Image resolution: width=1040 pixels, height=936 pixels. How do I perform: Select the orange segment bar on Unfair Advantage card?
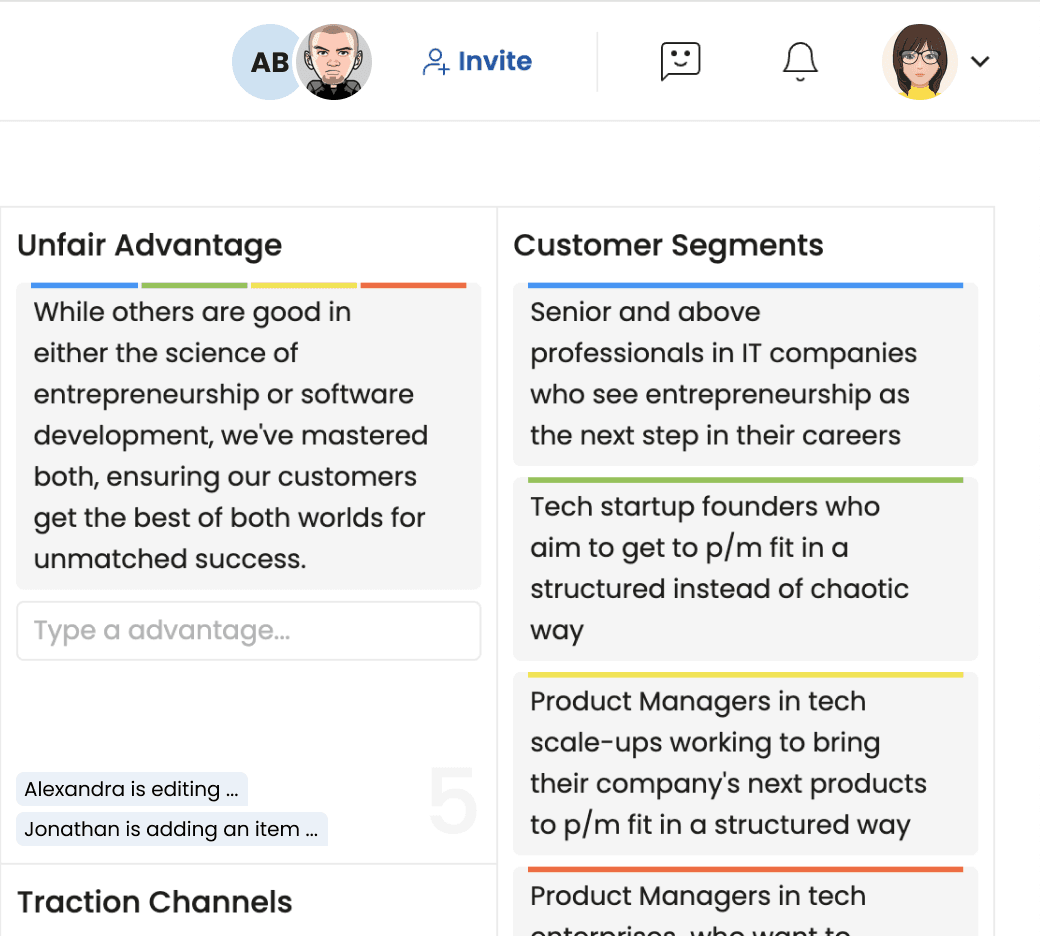[413, 285]
